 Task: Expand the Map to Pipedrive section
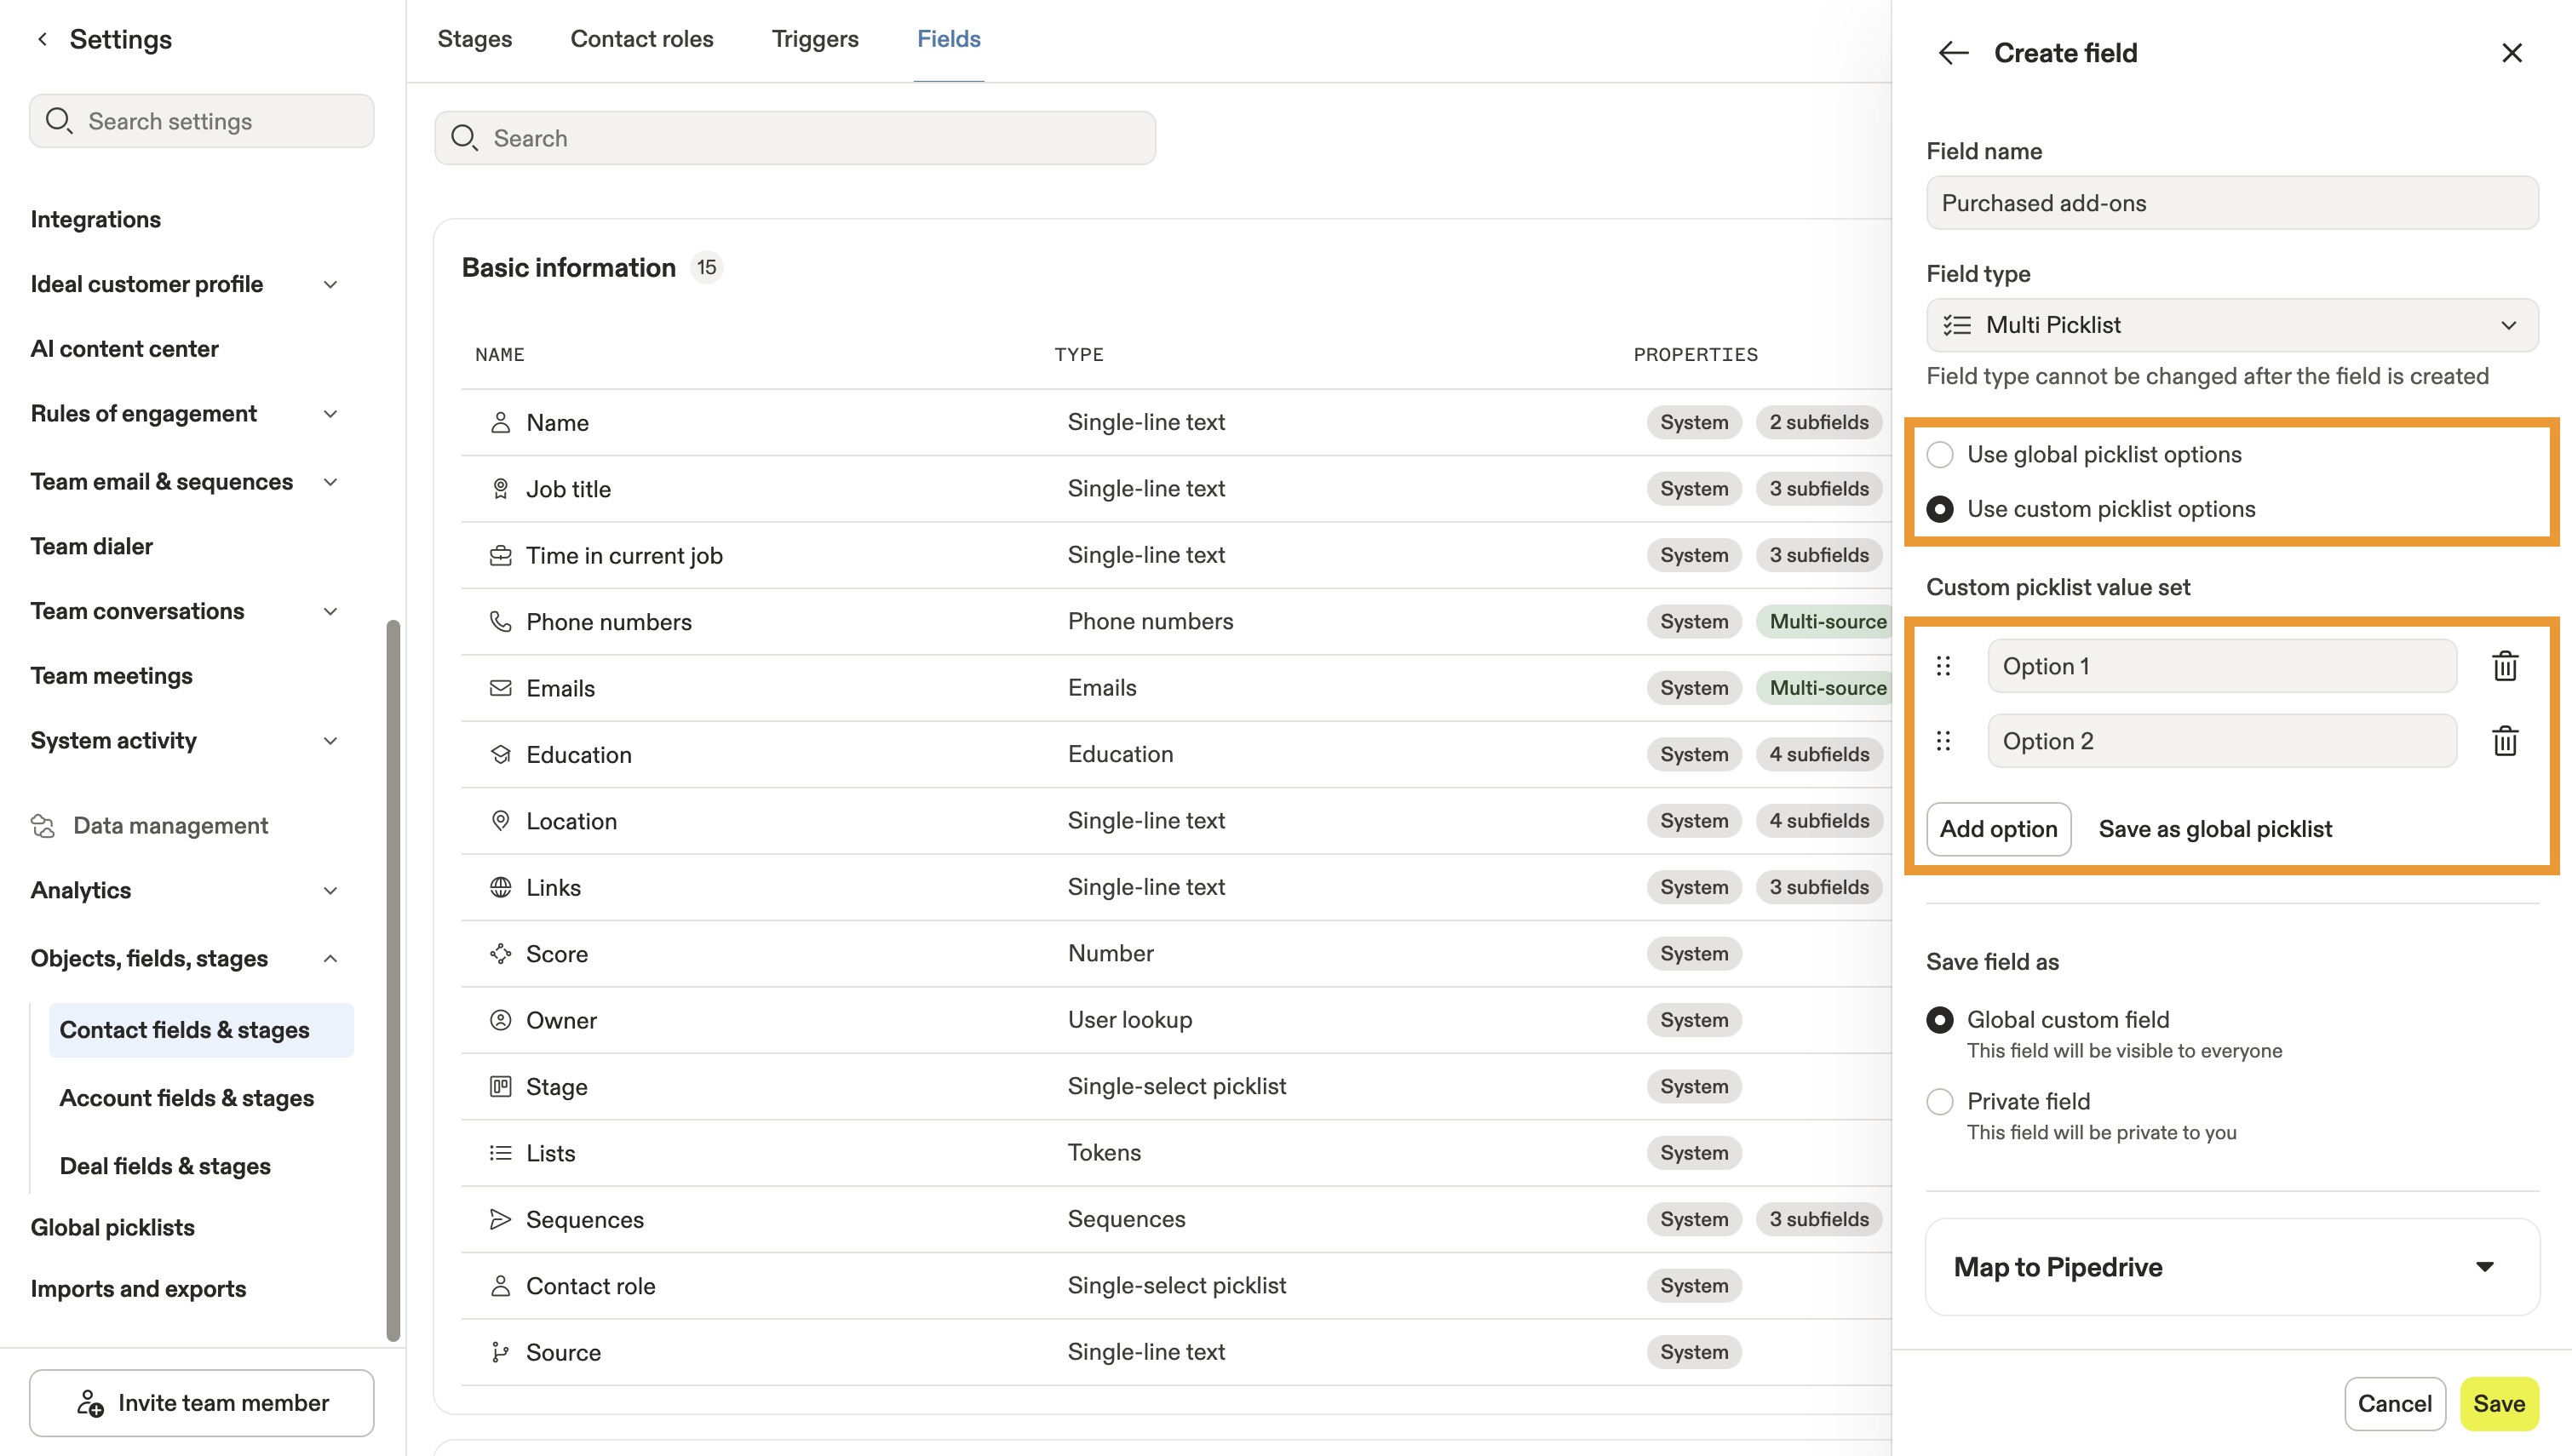pos(2232,1267)
